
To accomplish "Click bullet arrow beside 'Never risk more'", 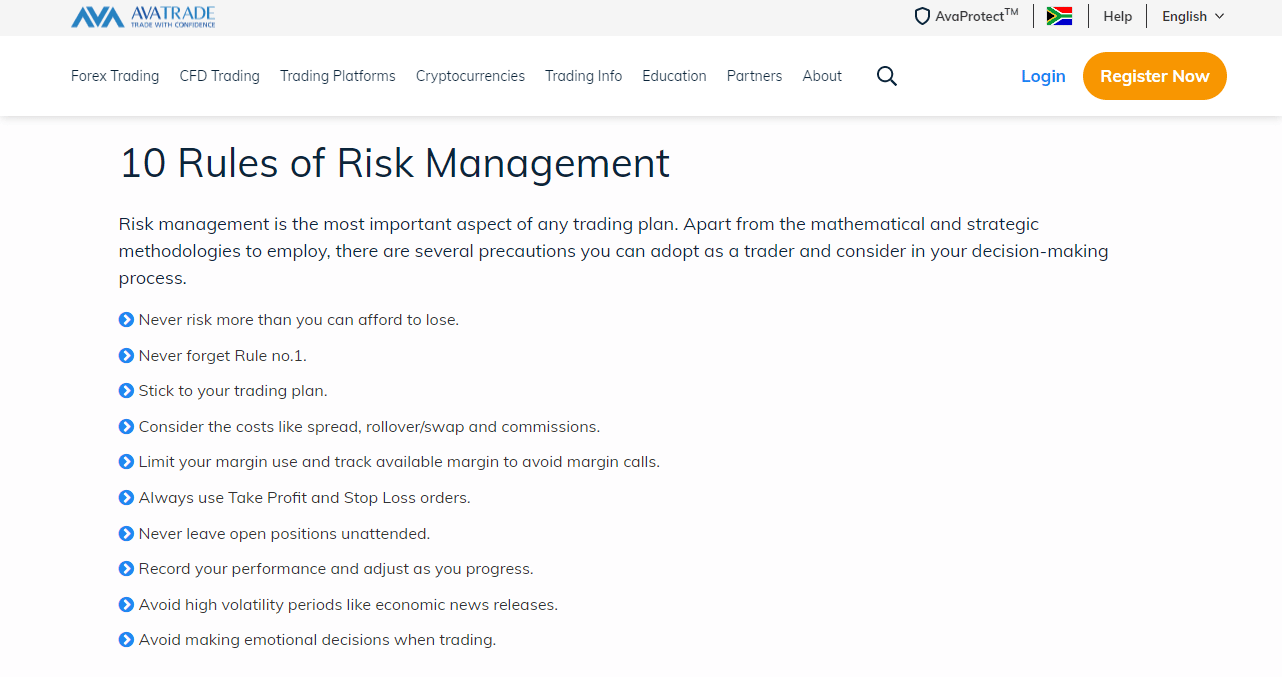I will click(126, 320).
